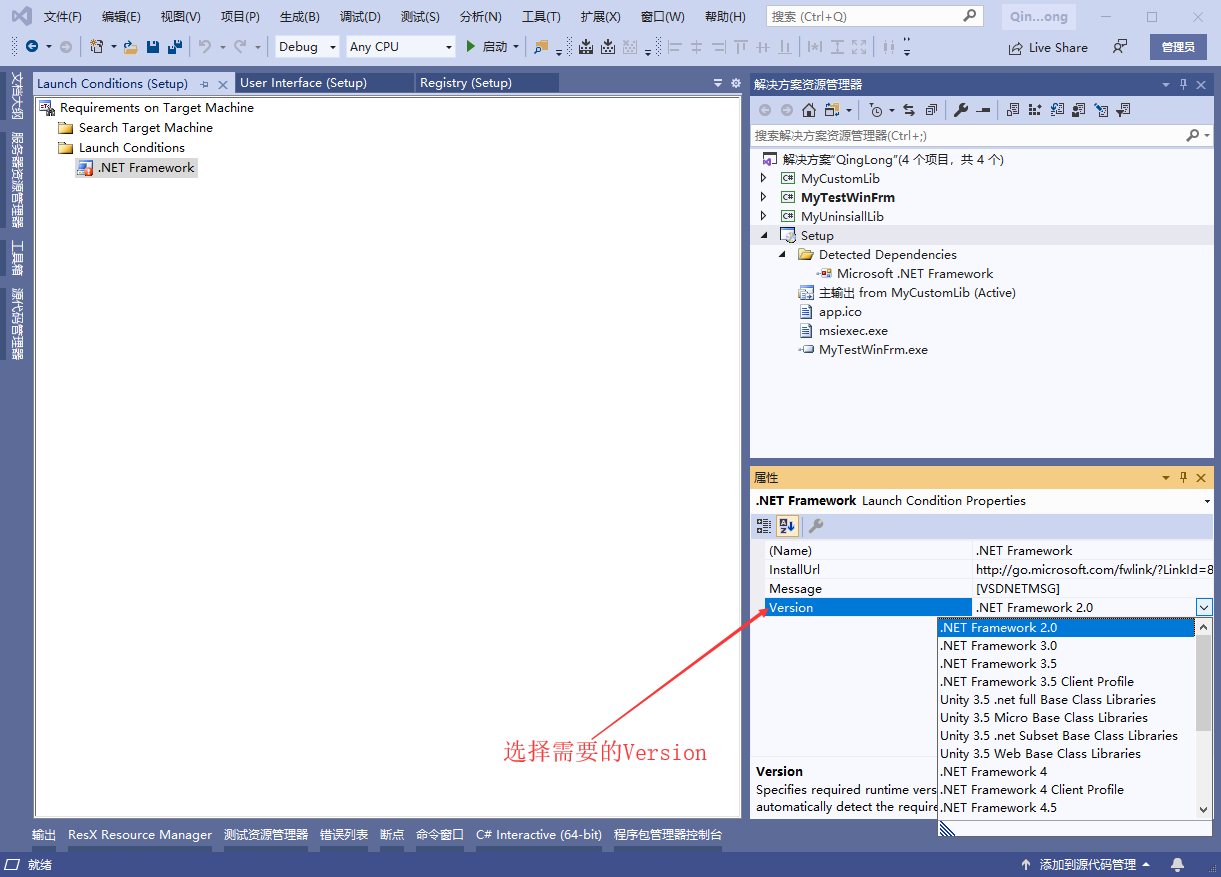Viewport: 1221px width, 877px height.
Task: Collapse All items in Solution Explorer
Action: tap(932, 110)
